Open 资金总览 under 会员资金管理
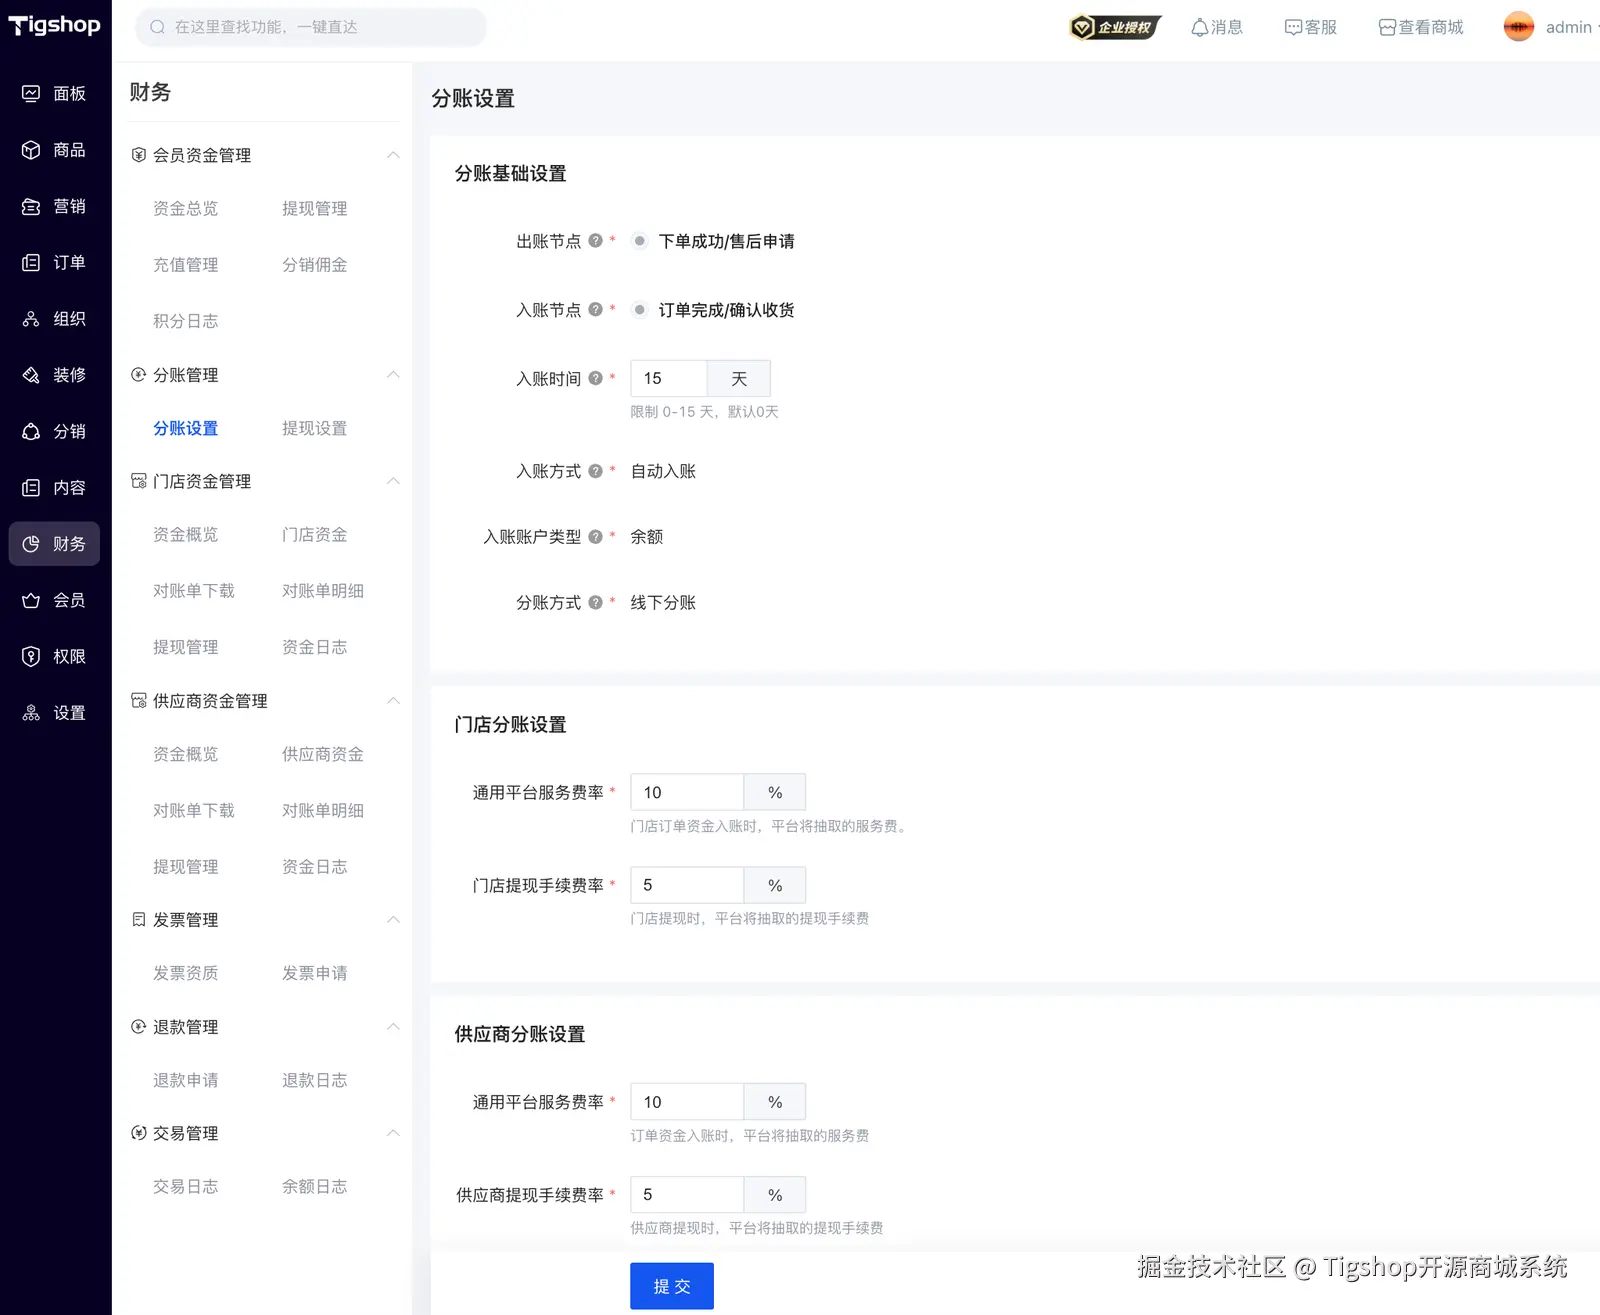 [185, 208]
